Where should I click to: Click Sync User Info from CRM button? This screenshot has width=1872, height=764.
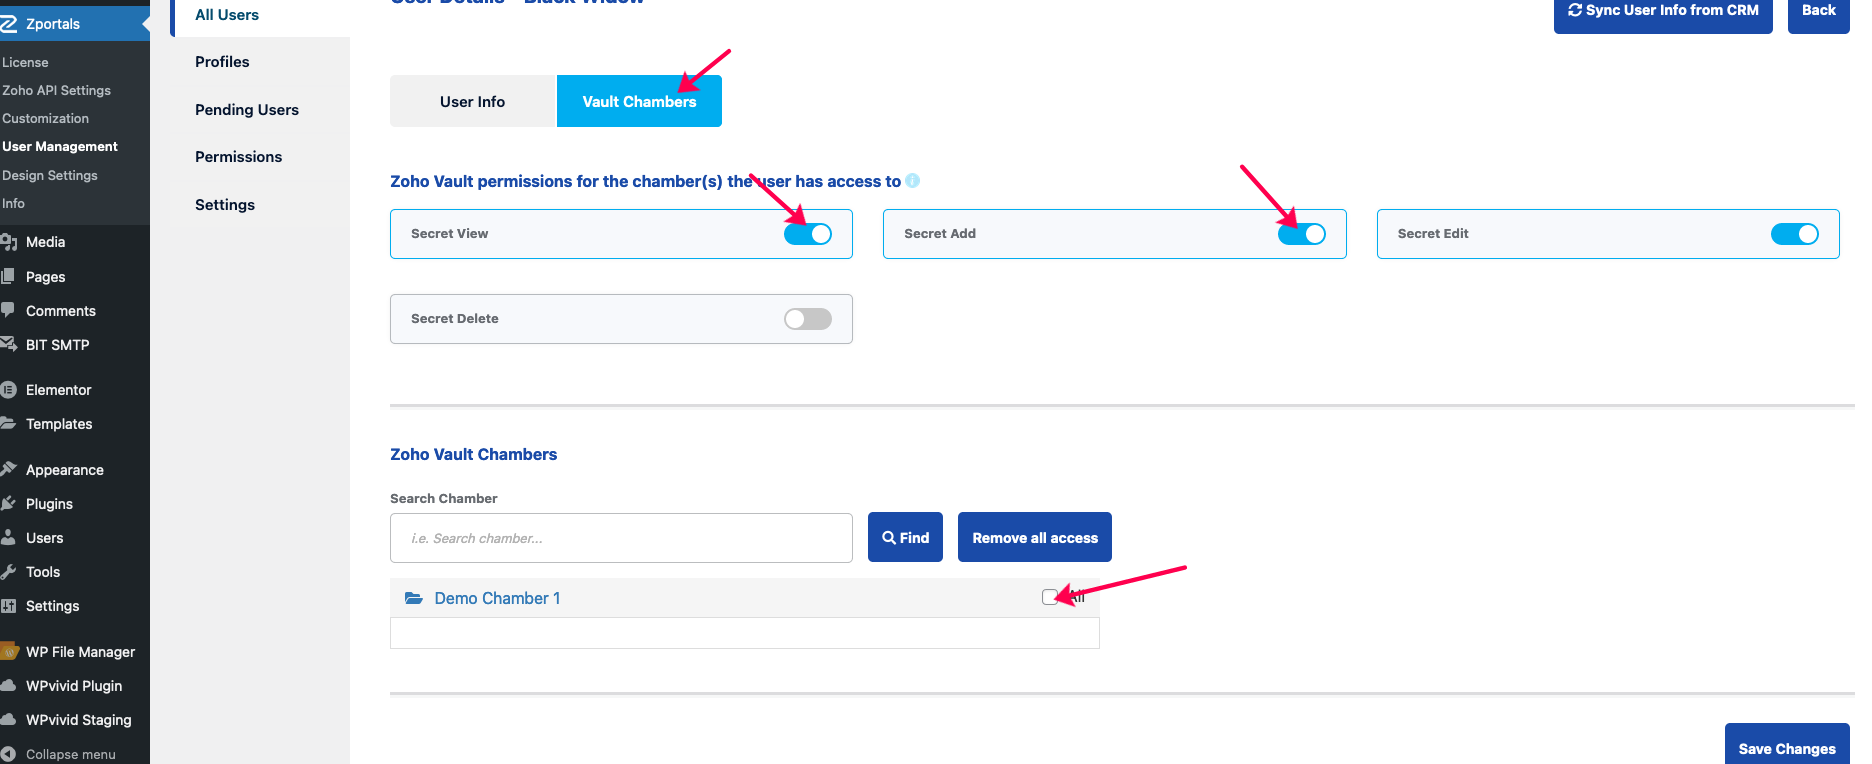click(x=1663, y=12)
